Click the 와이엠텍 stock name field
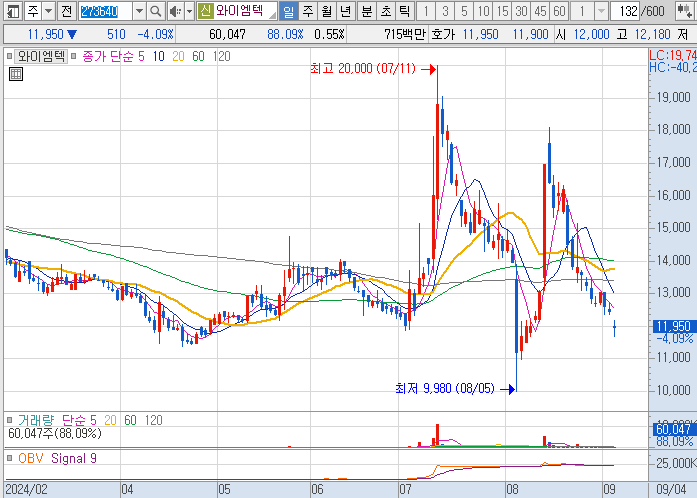The image size is (697, 498). (x=237, y=11)
